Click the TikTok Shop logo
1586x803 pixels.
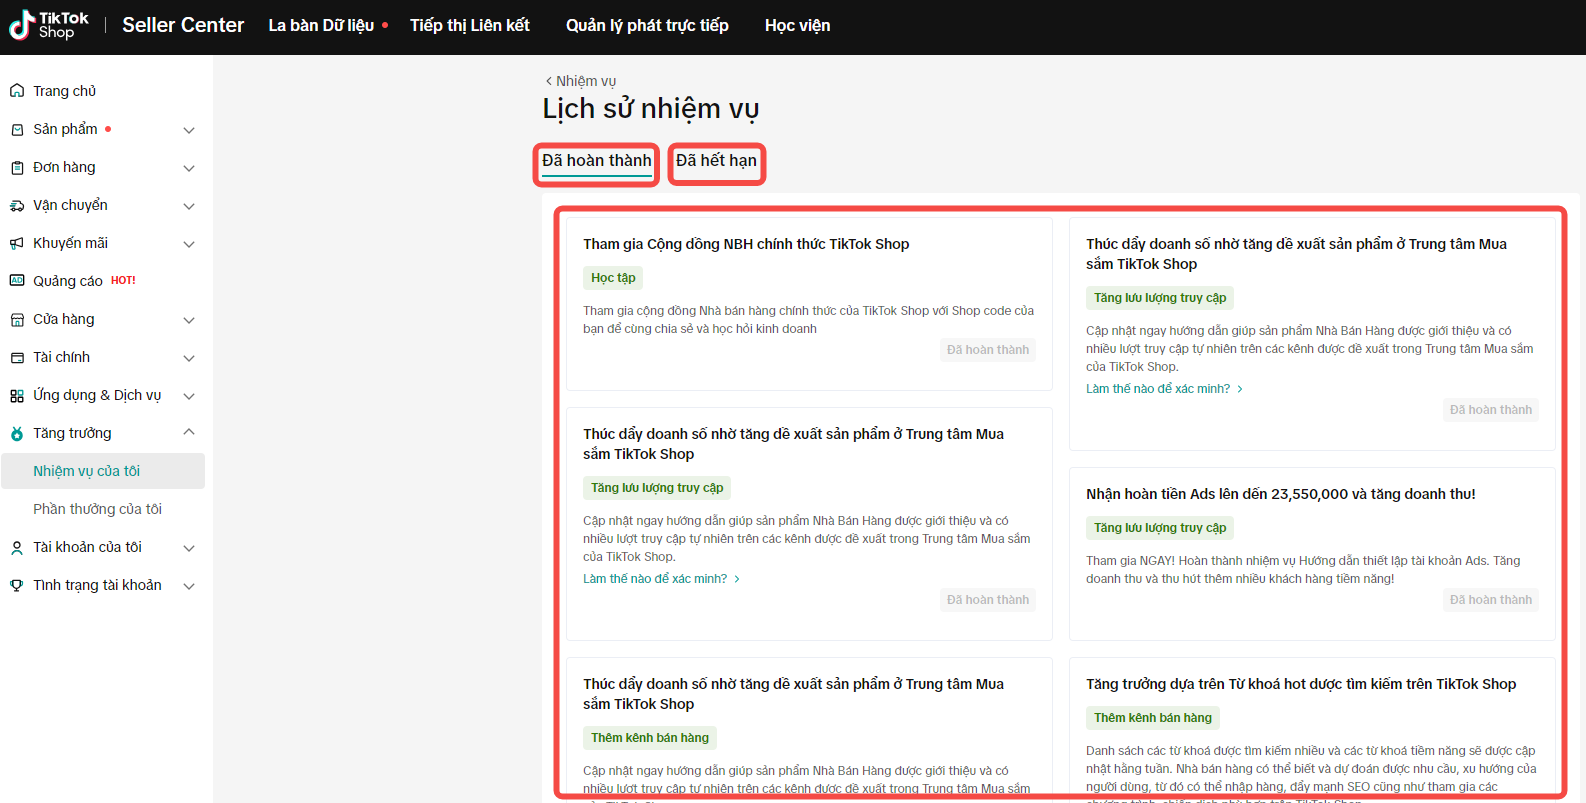(x=48, y=25)
